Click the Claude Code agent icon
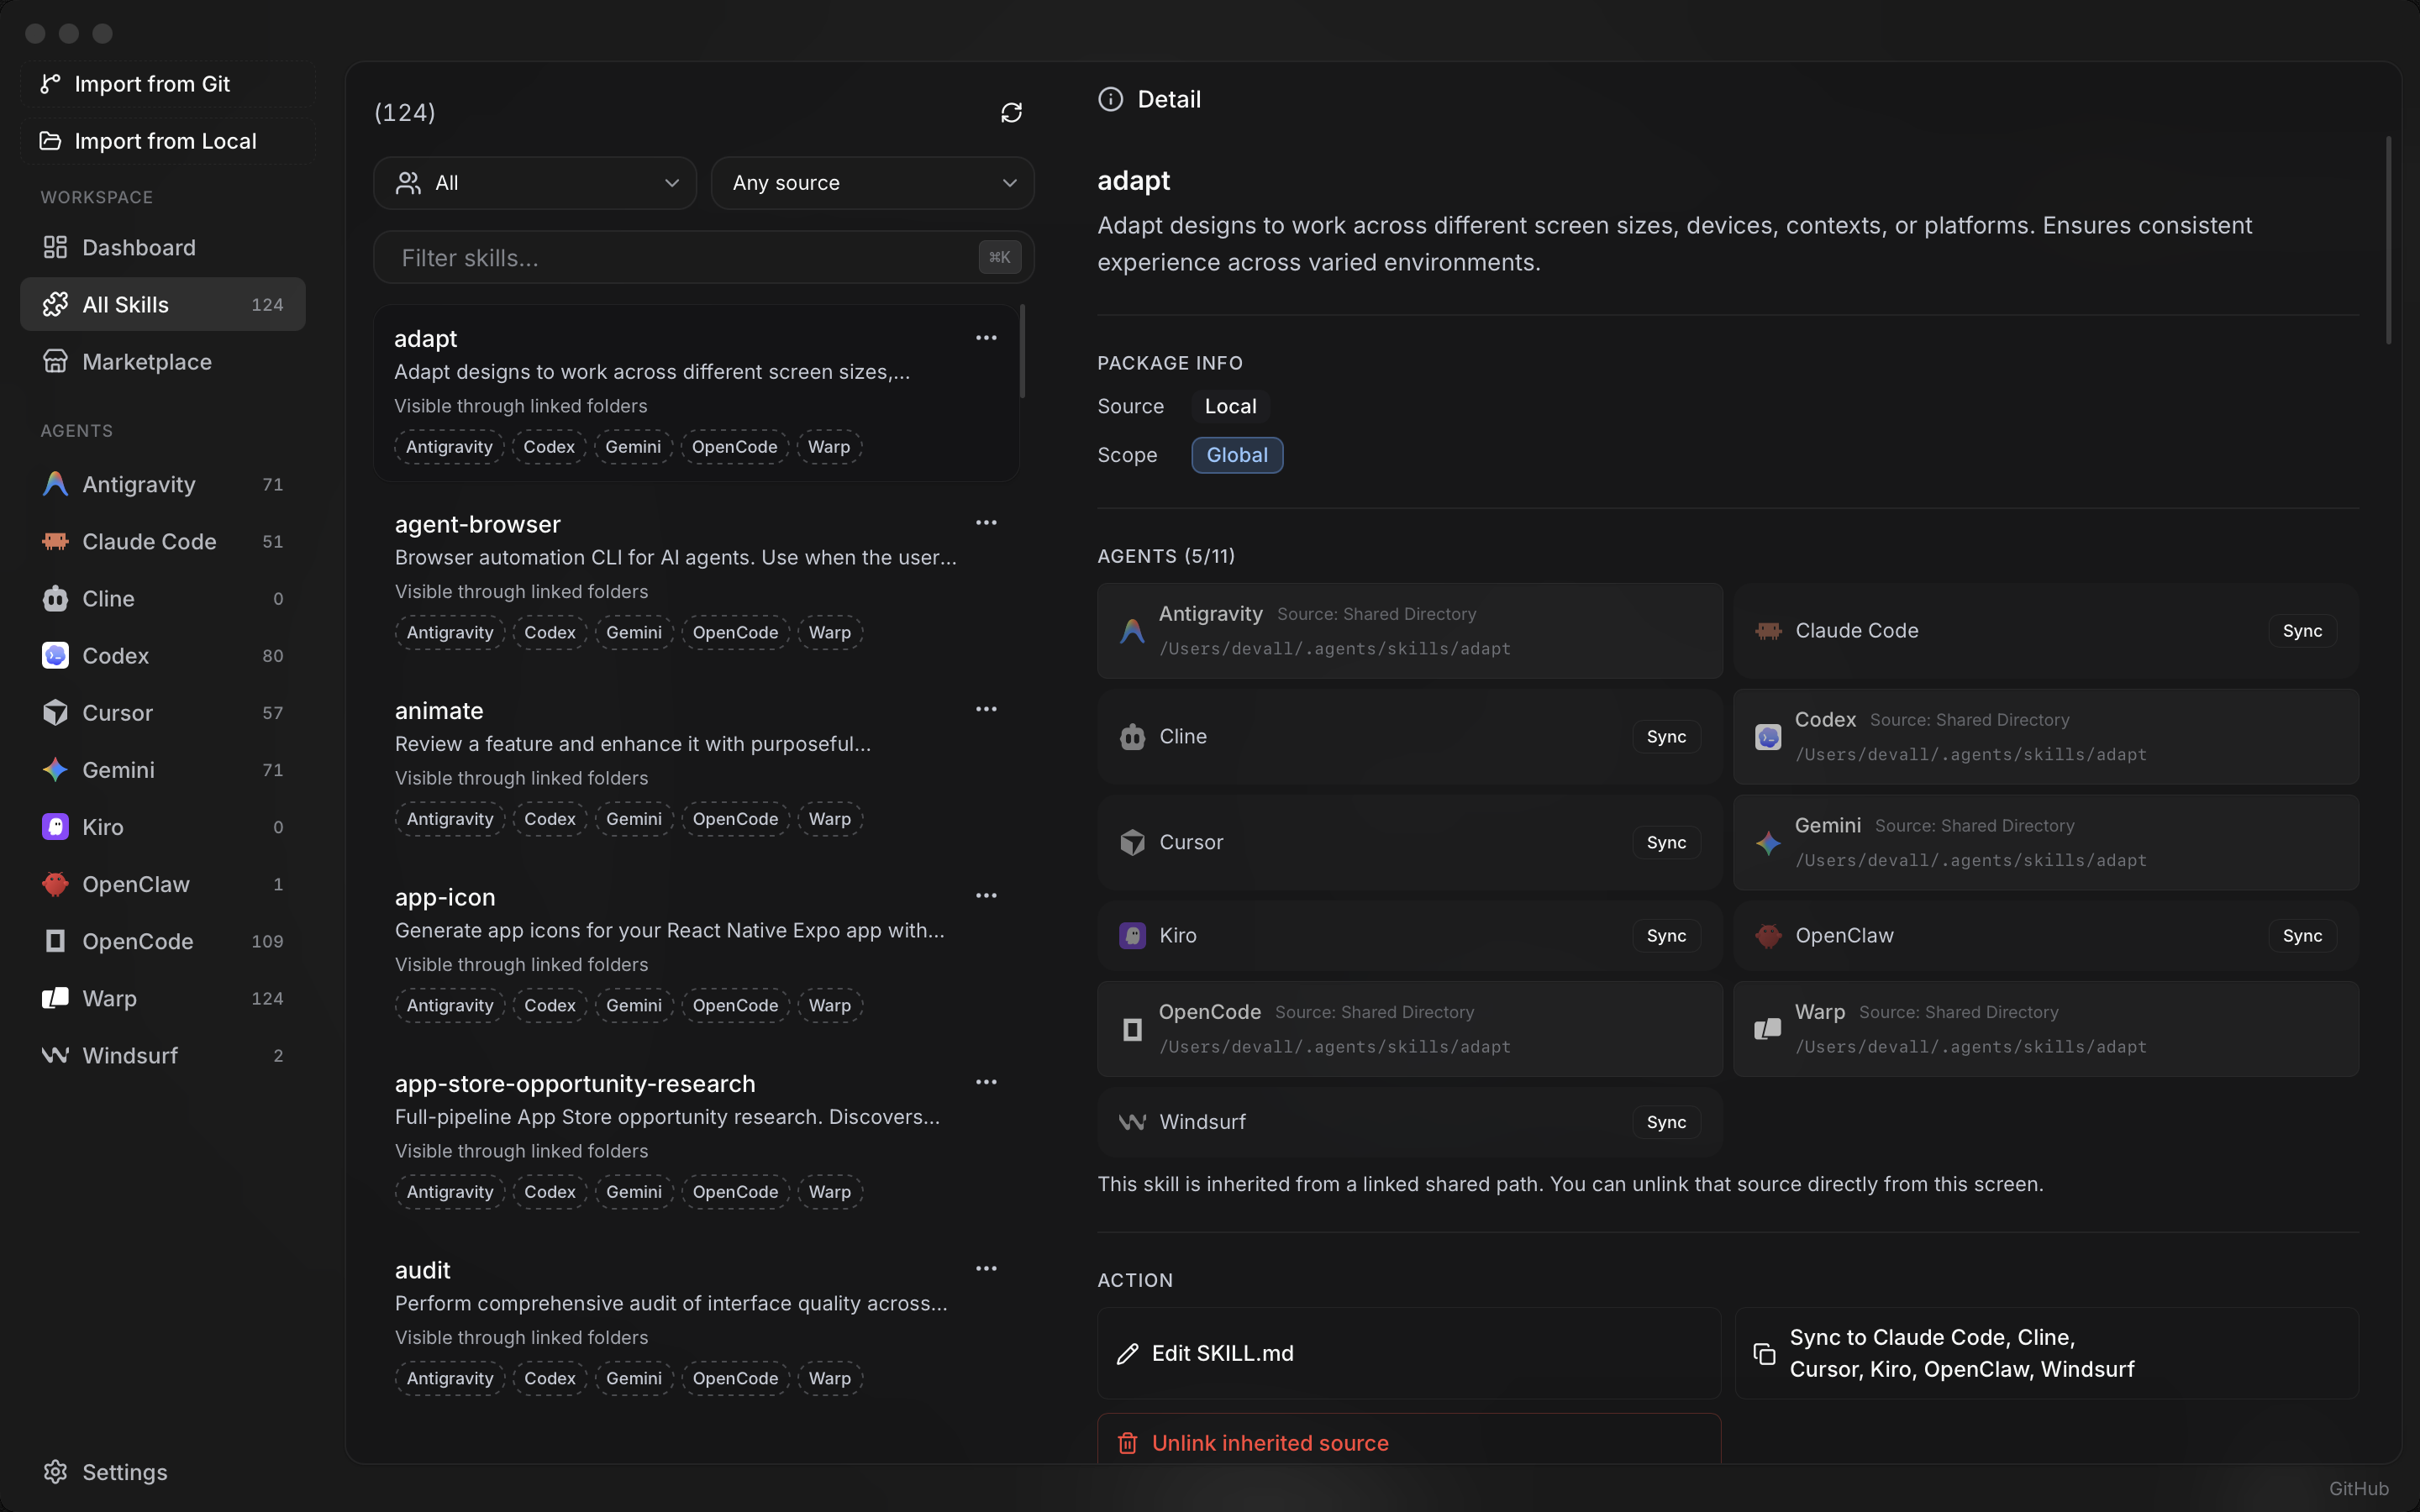The width and height of the screenshot is (2420, 1512). click(x=55, y=541)
